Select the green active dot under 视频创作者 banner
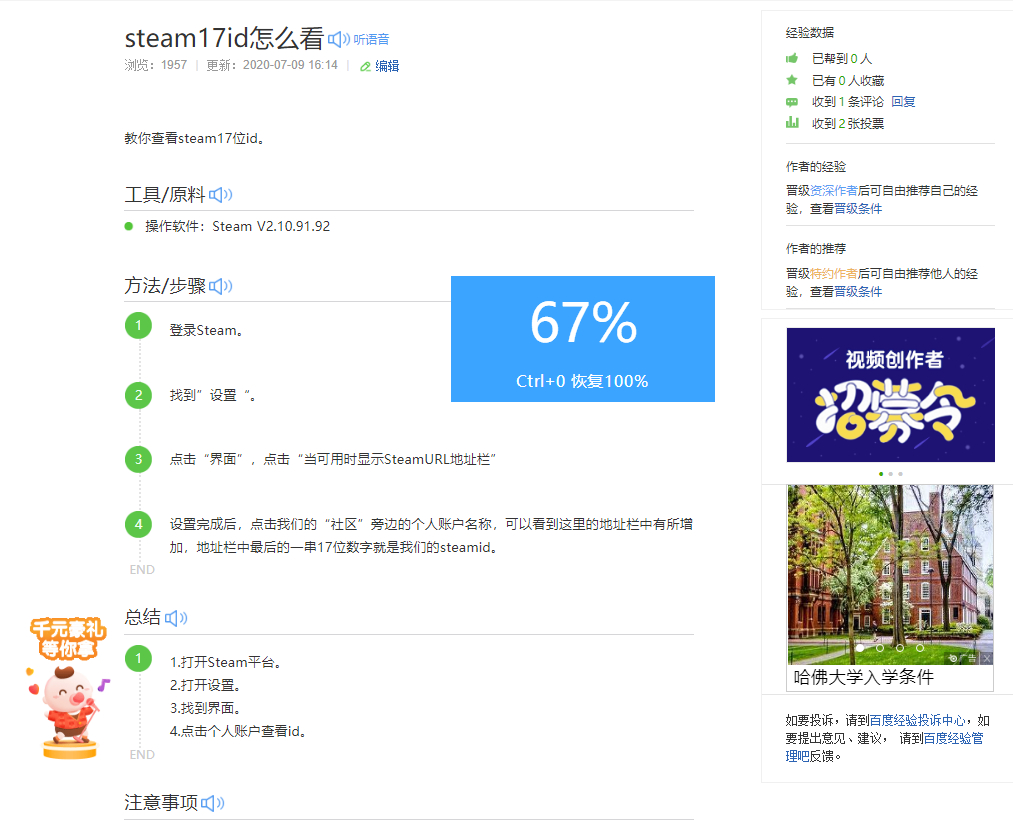 pyautogui.click(x=881, y=474)
